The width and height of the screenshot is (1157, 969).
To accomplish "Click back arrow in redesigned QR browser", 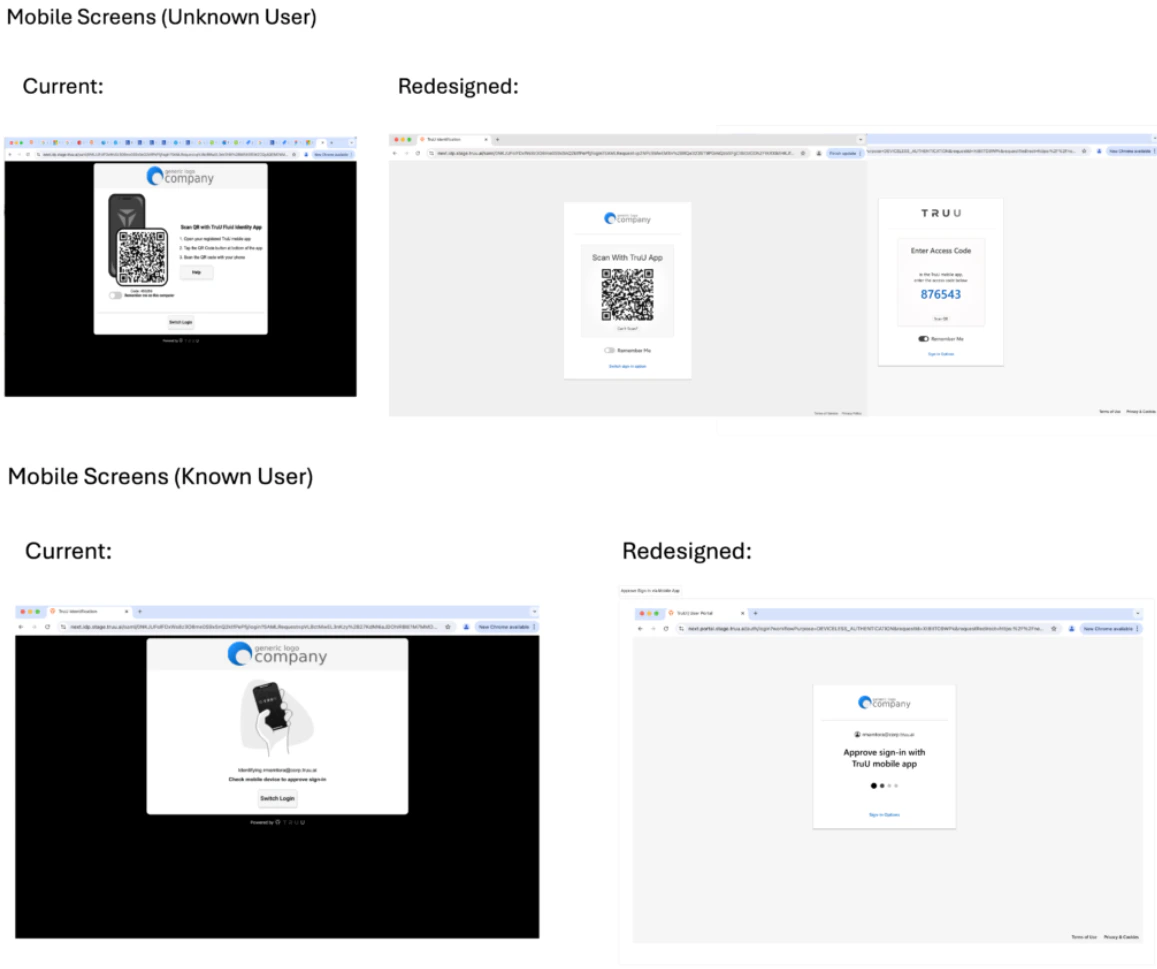I will [x=395, y=153].
